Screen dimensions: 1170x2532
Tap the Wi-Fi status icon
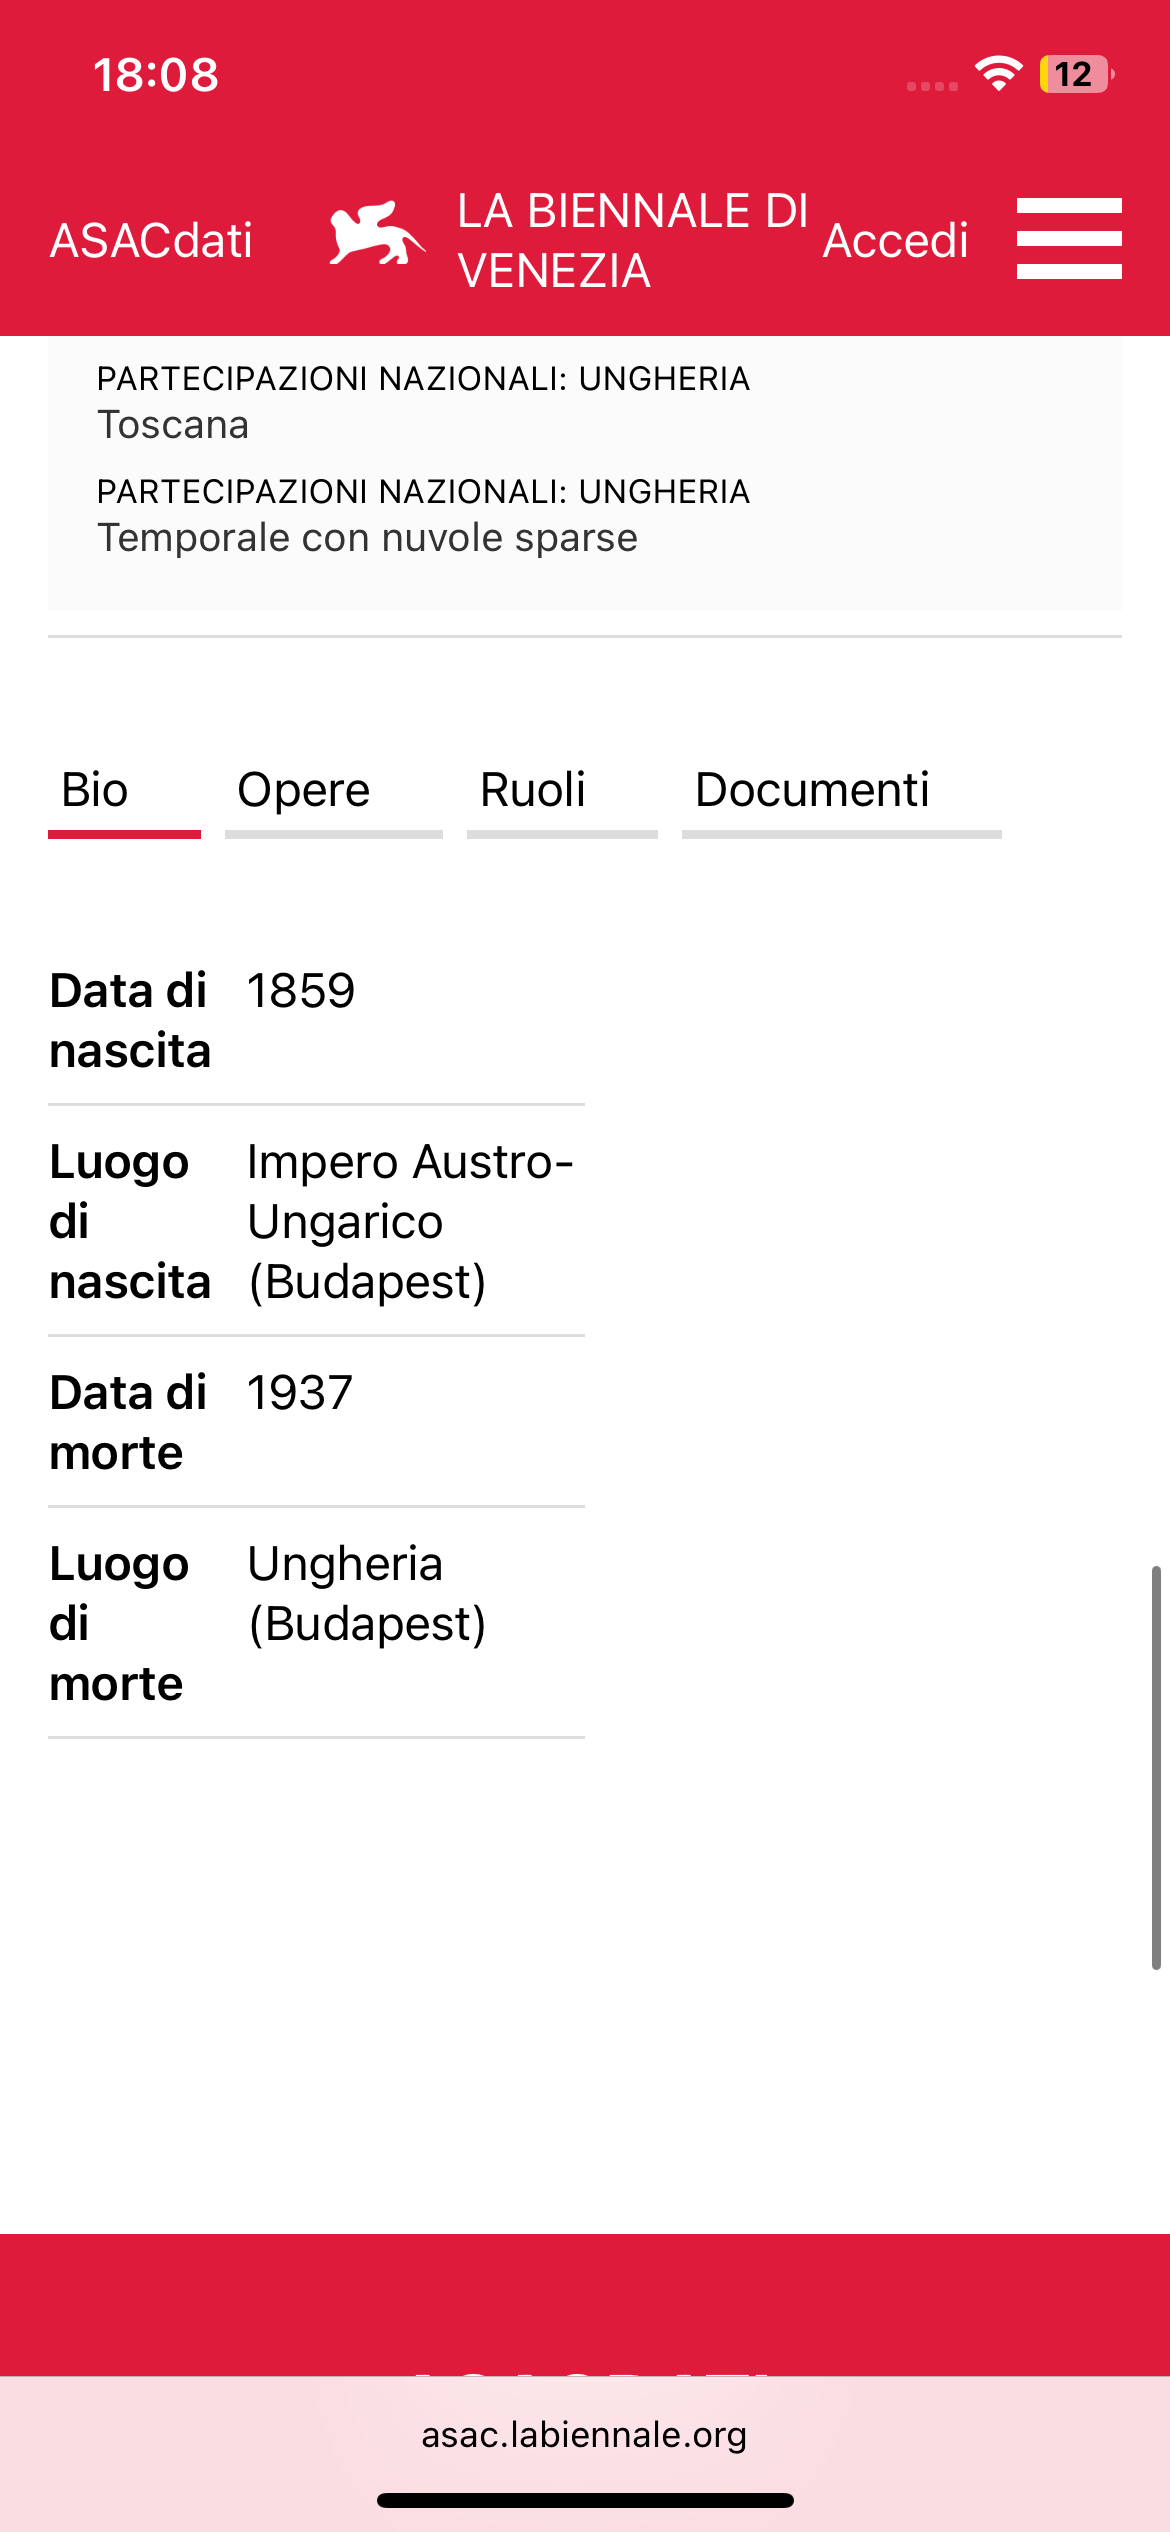pyautogui.click(x=998, y=74)
